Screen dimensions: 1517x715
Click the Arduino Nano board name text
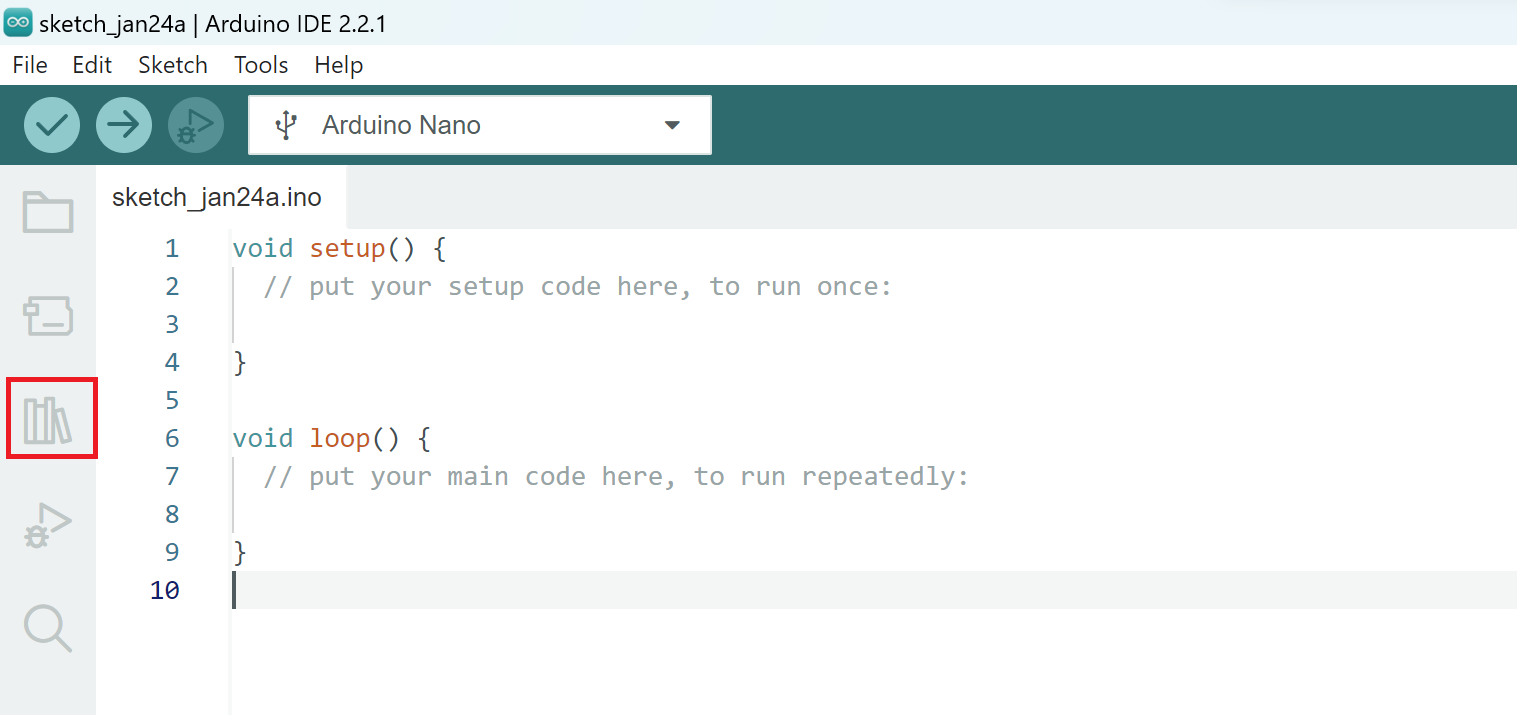tap(401, 125)
